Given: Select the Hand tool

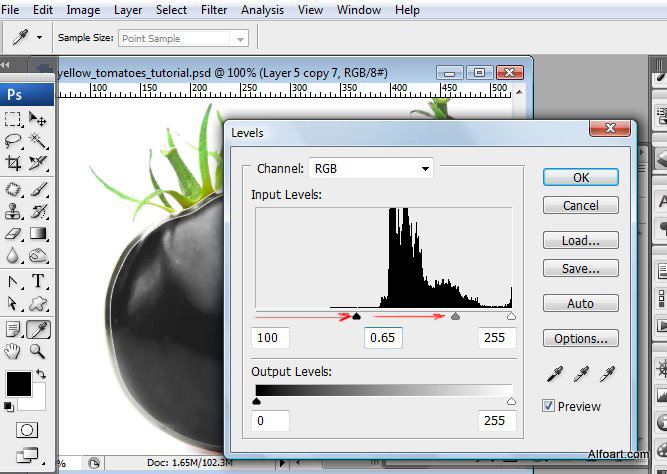Looking at the screenshot, I should tap(13, 351).
